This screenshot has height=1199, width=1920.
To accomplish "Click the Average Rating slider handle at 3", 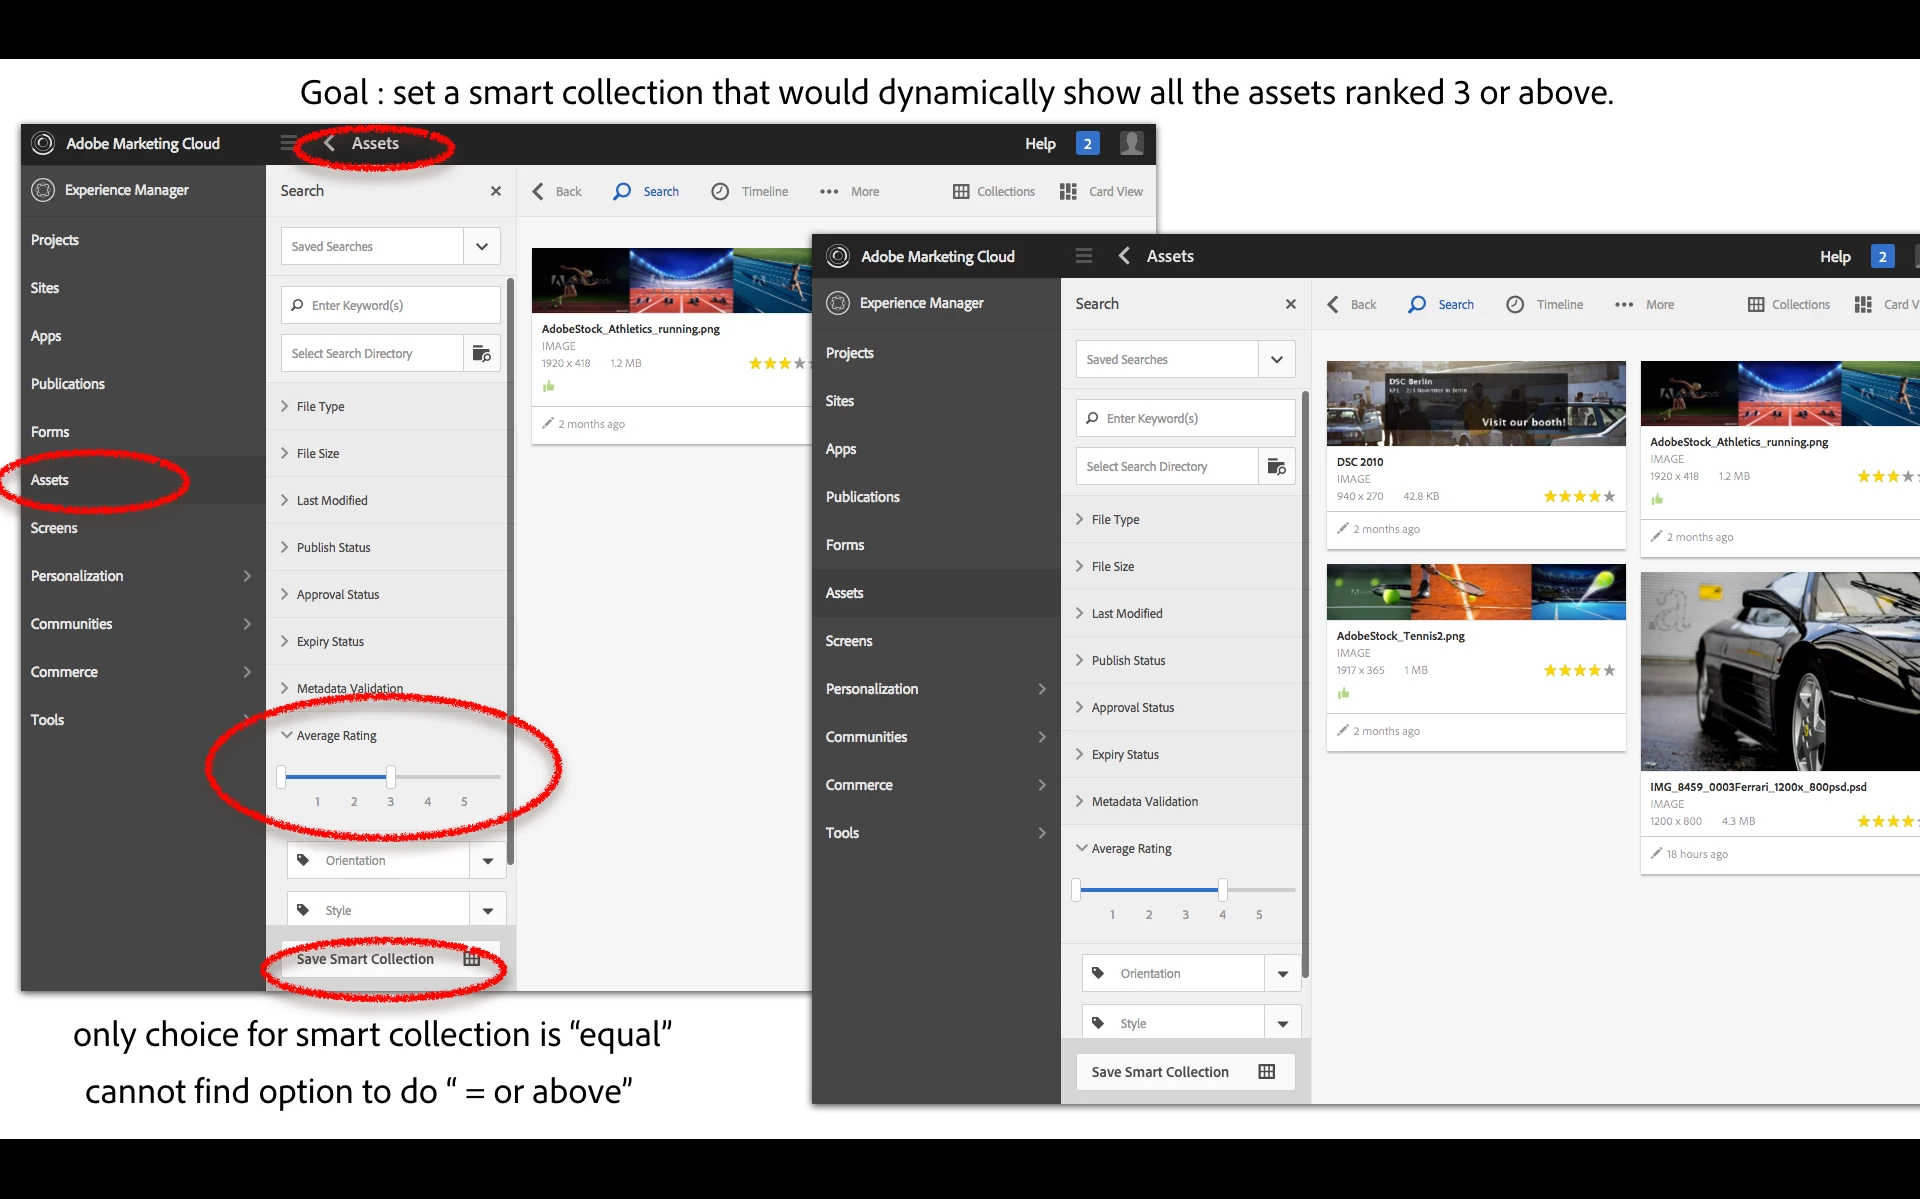I will click(390, 776).
